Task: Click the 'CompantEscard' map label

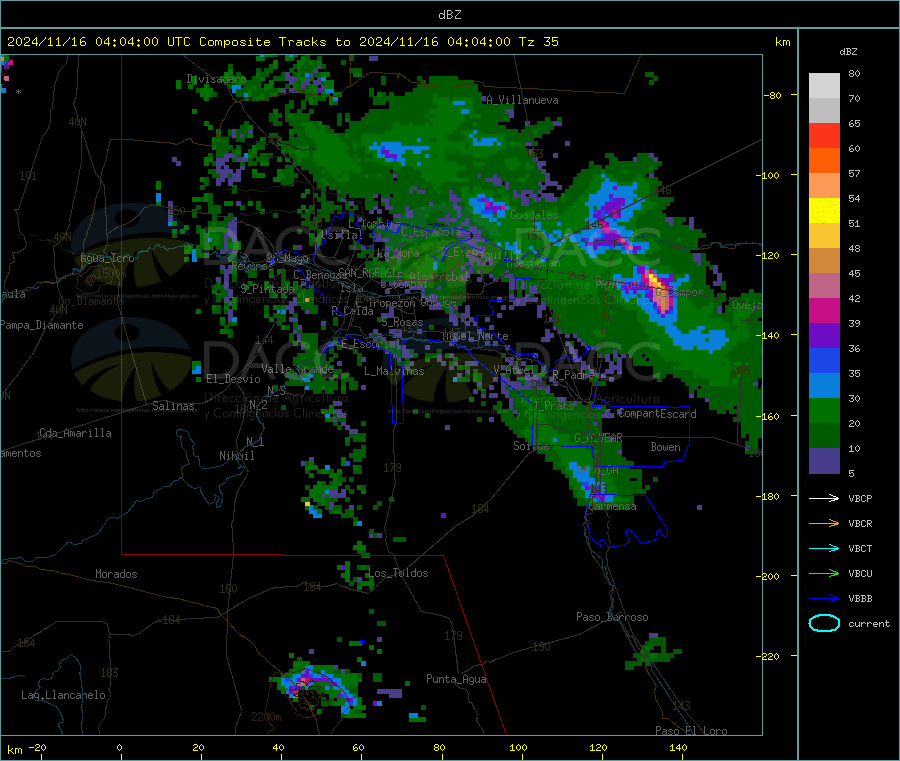Action: tap(657, 413)
